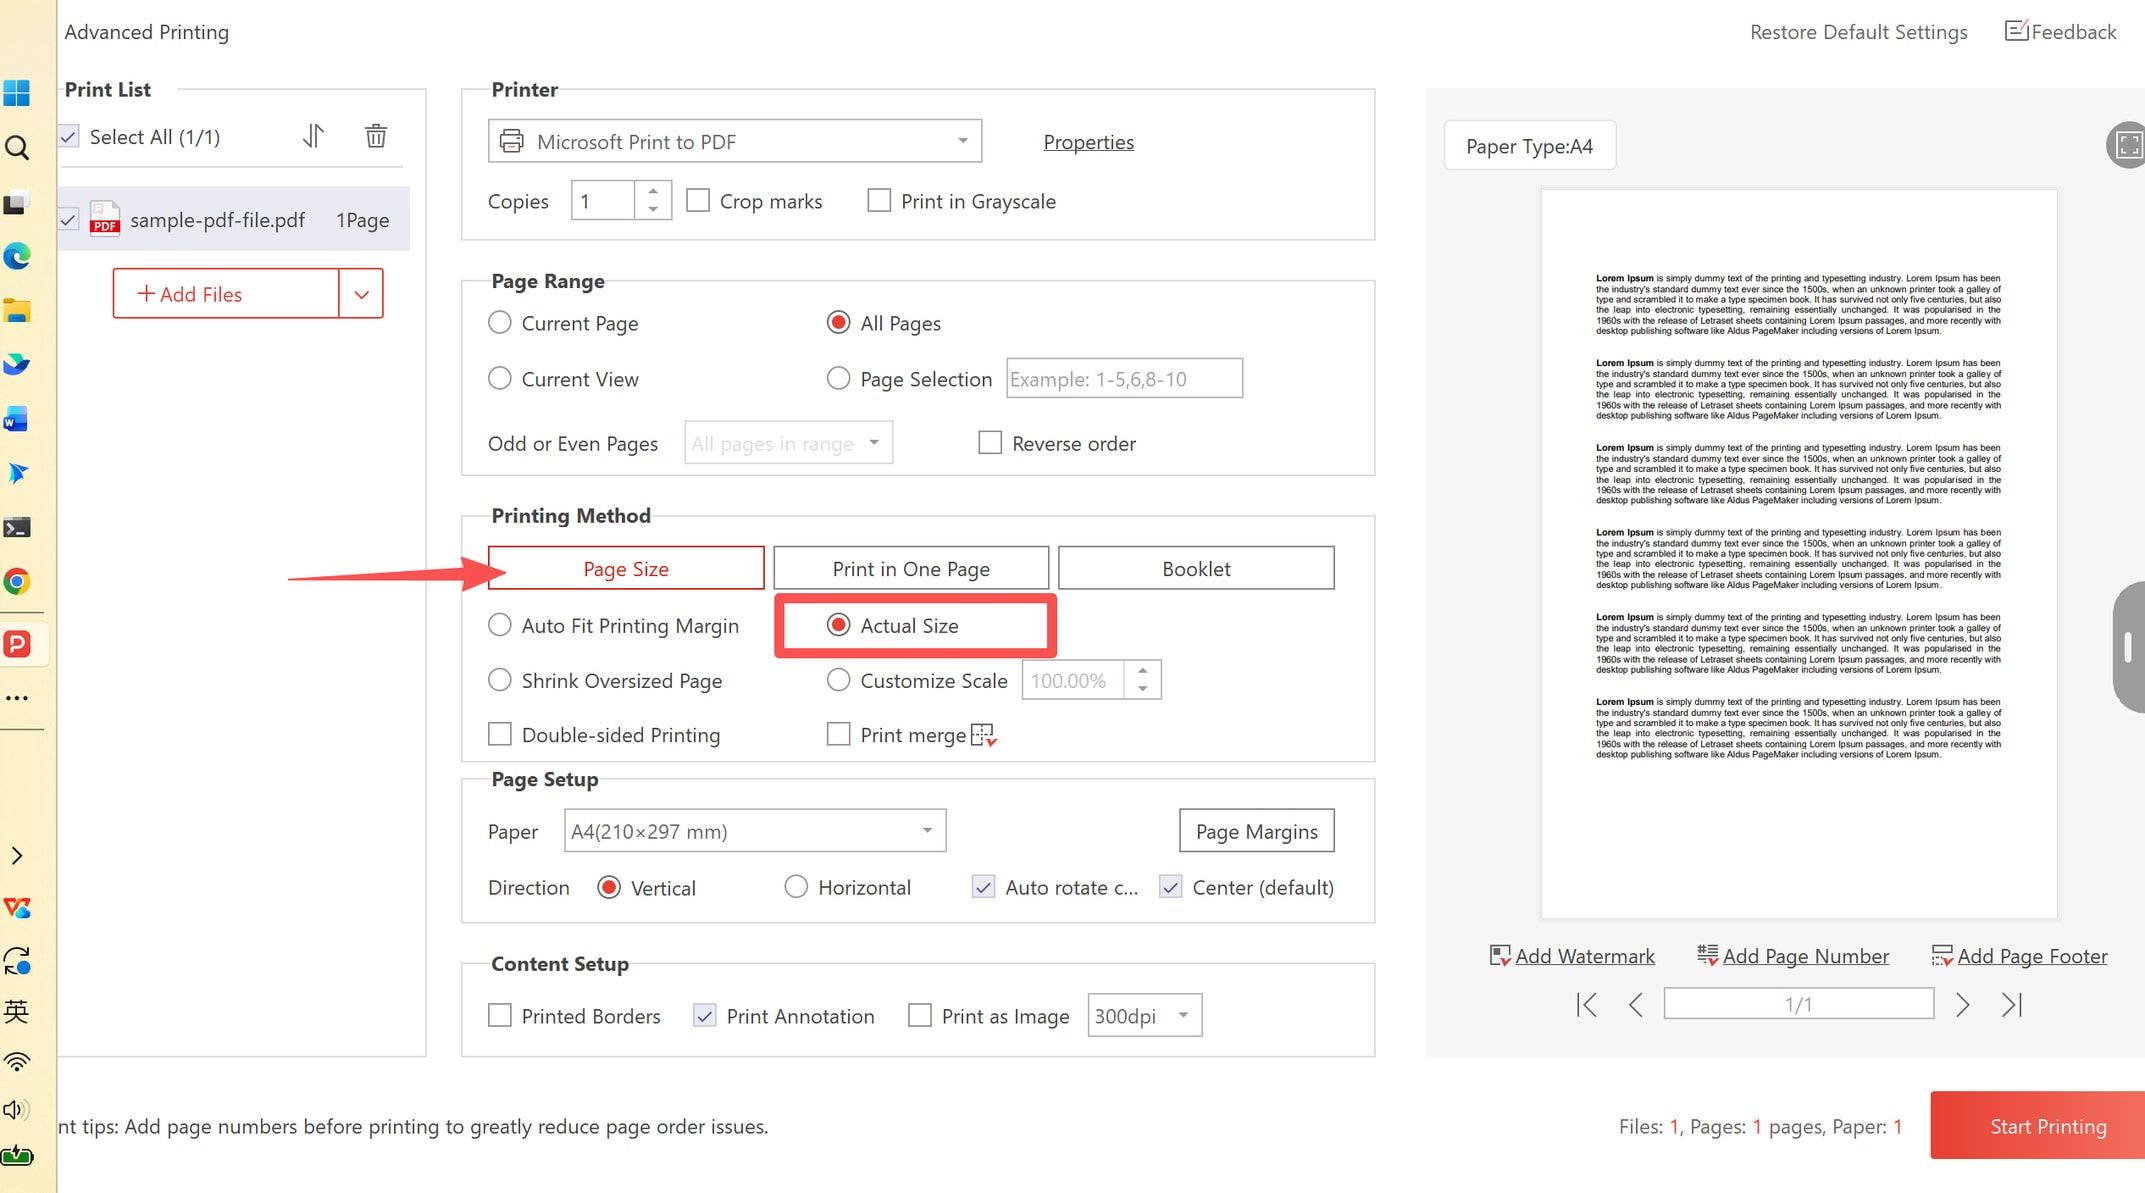Screen dimensions: 2145x1193
Task: Check the Reverse order option
Action: pyautogui.click(x=990, y=443)
